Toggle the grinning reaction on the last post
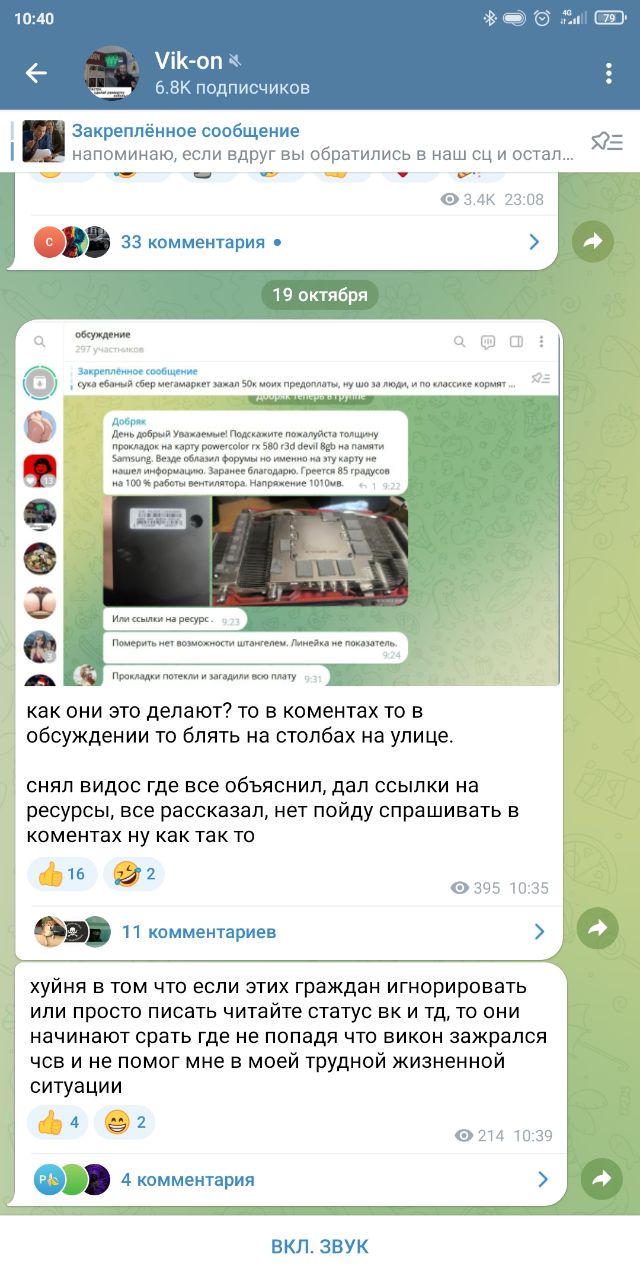The image size is (640, 1280). 125,1123
